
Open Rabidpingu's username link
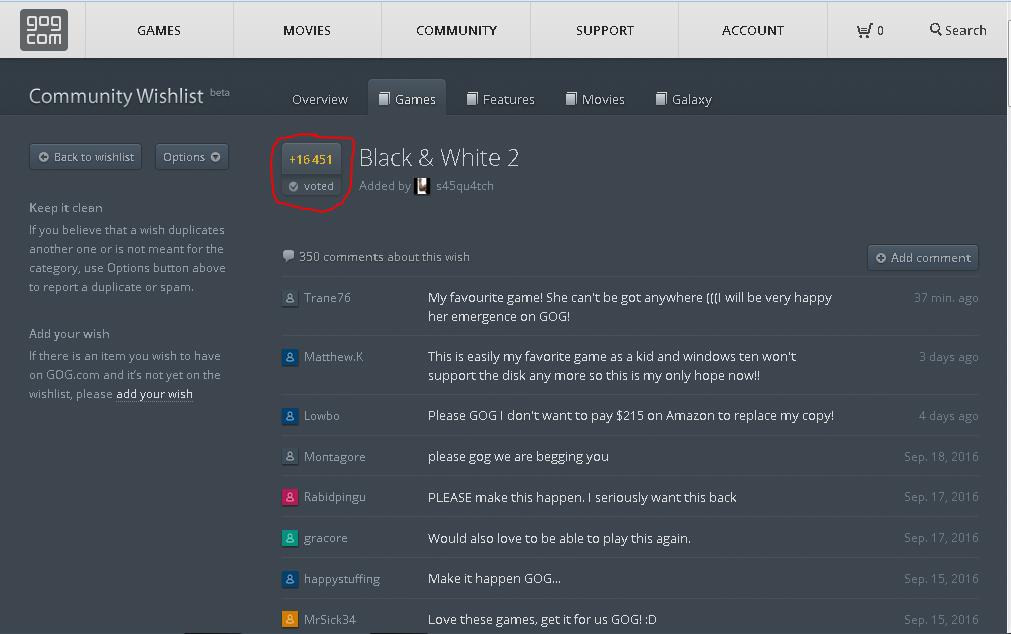click(335, 497)
